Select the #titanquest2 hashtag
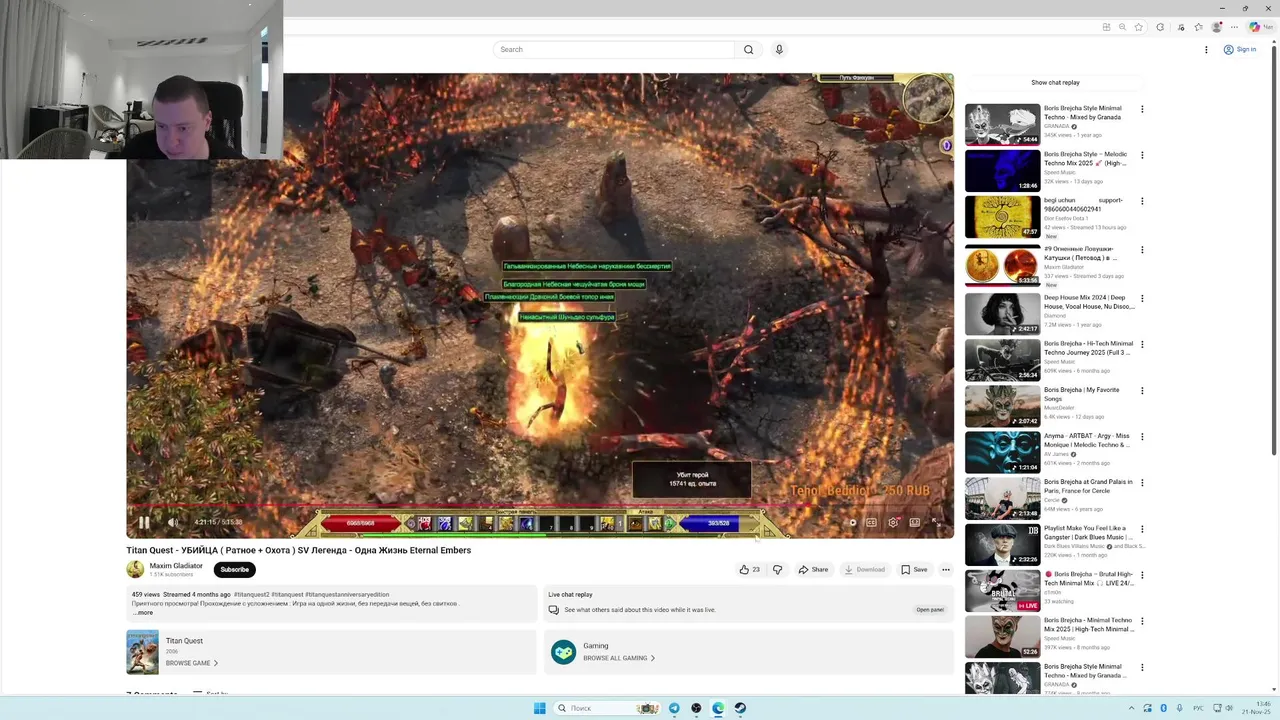Screen dimensions: 1280x720 pos(251,594)
